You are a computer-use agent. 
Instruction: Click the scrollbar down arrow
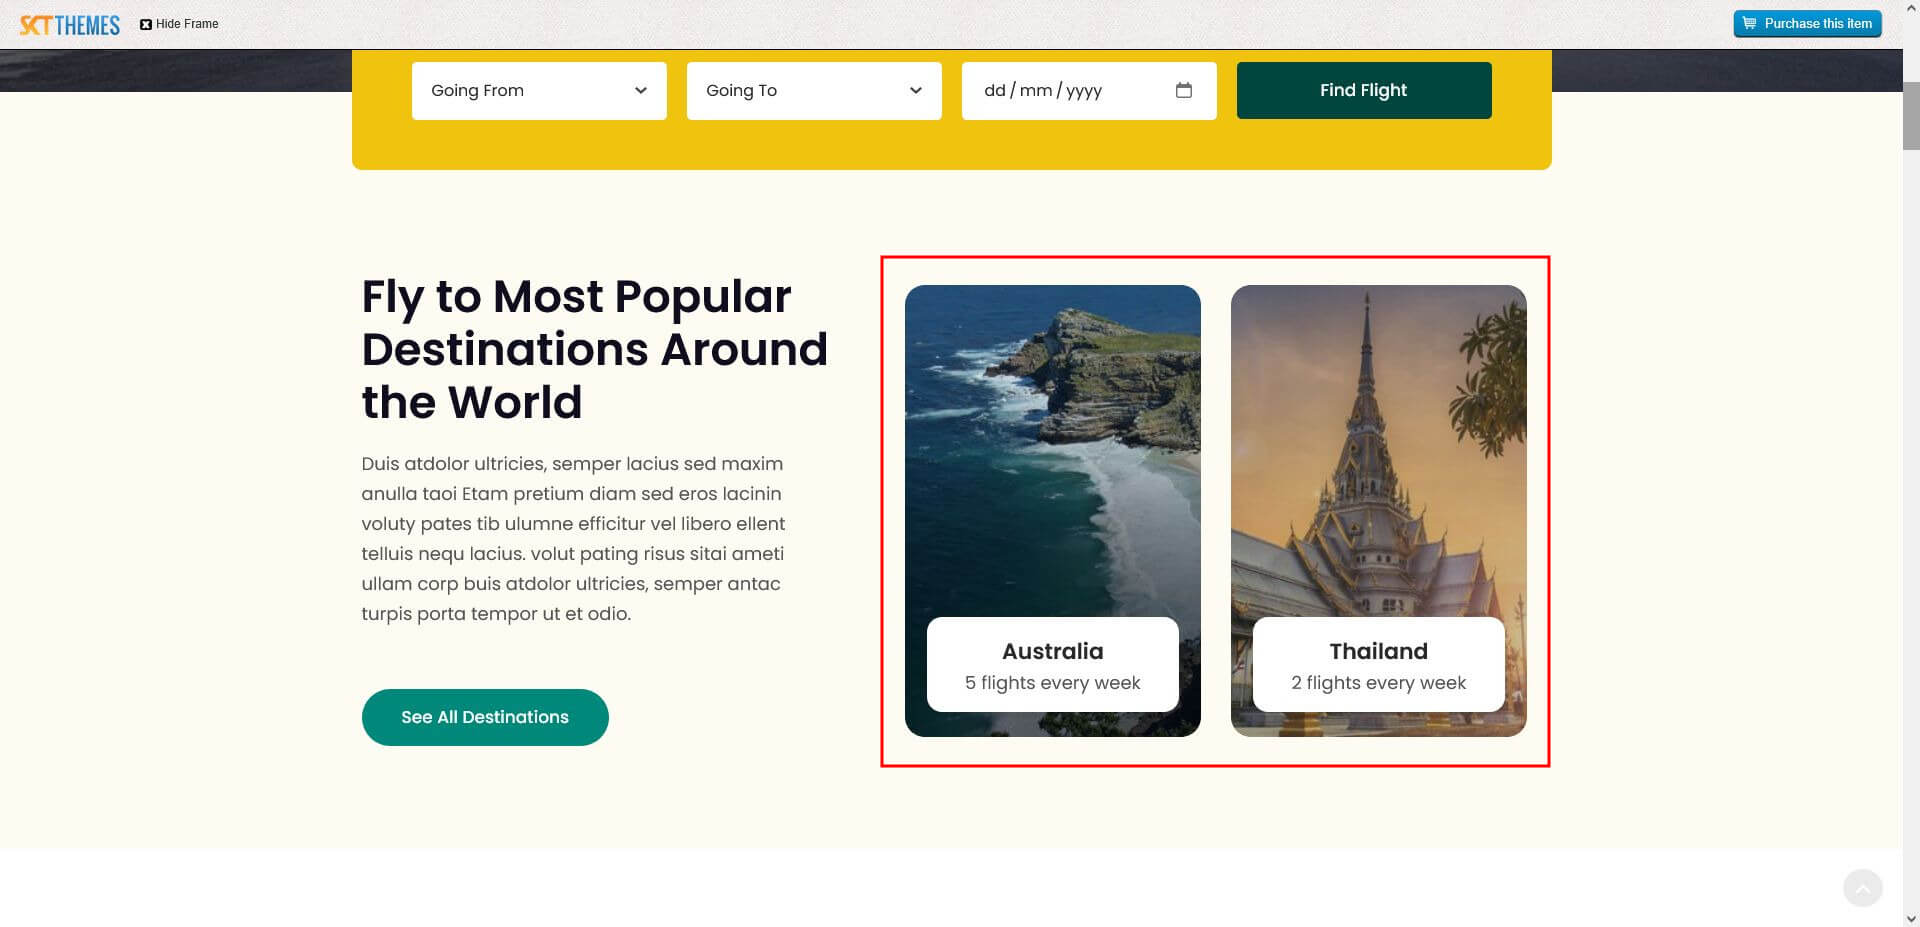point(1911,918)
